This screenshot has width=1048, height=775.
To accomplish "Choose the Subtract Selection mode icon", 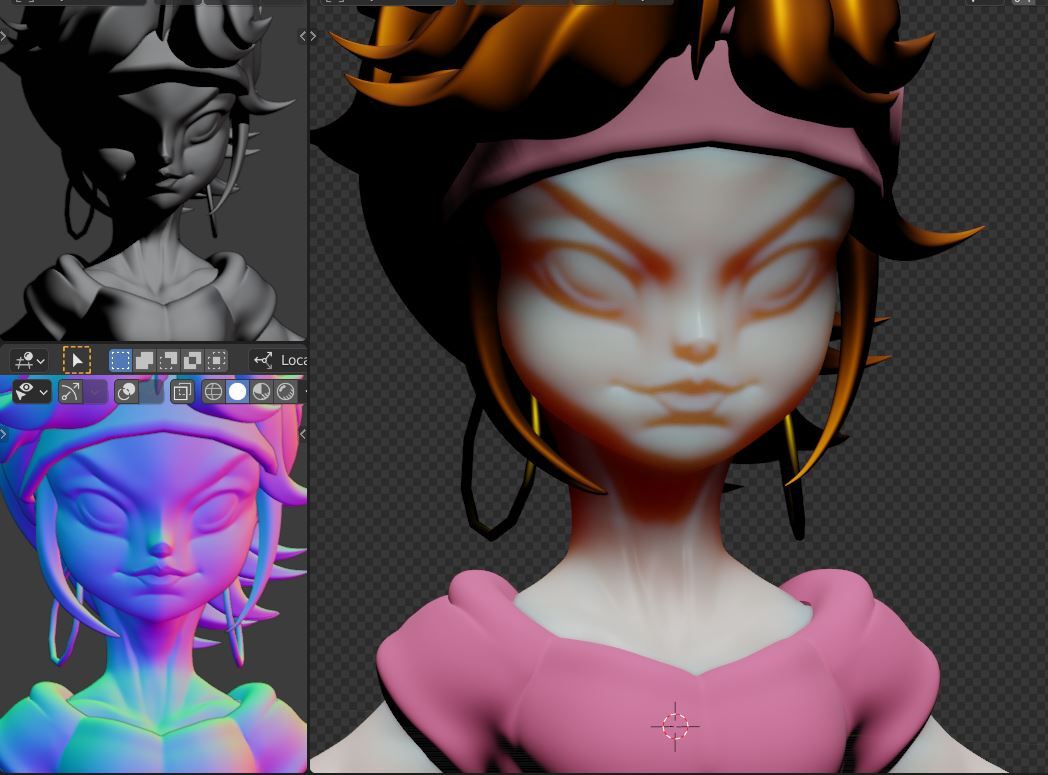I will coord(169,360).
